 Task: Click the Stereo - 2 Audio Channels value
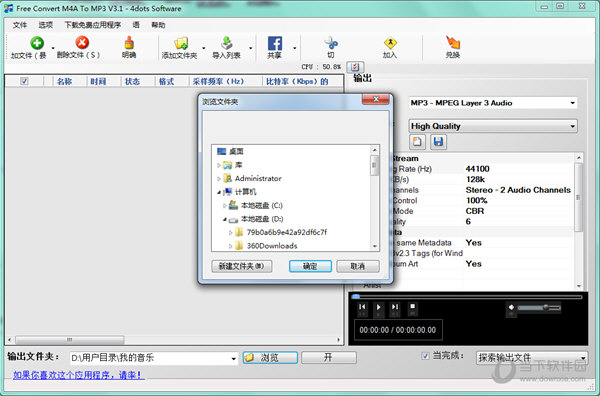(518, 190)
